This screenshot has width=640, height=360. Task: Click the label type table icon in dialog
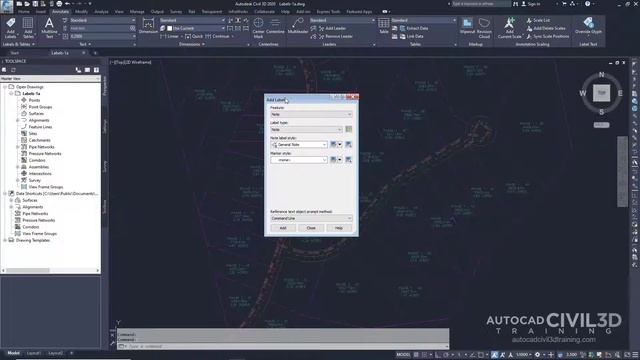[x=349, y=129]
